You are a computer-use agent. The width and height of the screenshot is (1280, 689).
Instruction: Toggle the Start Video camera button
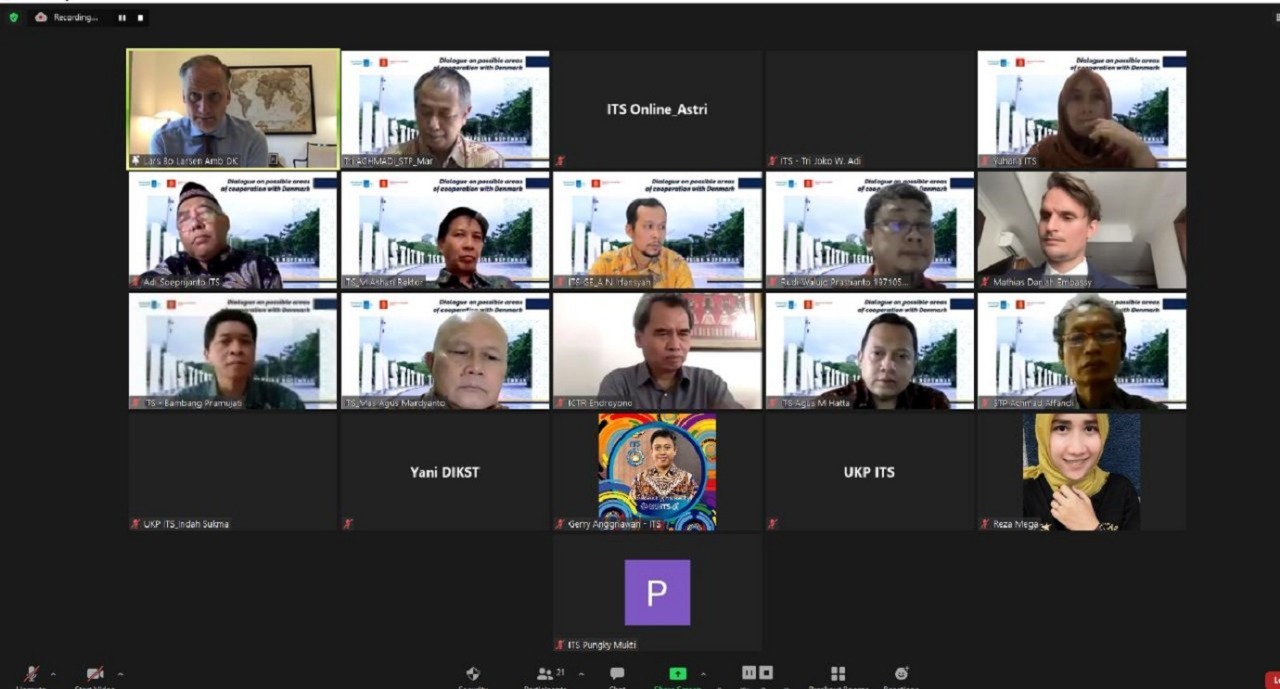95,675
